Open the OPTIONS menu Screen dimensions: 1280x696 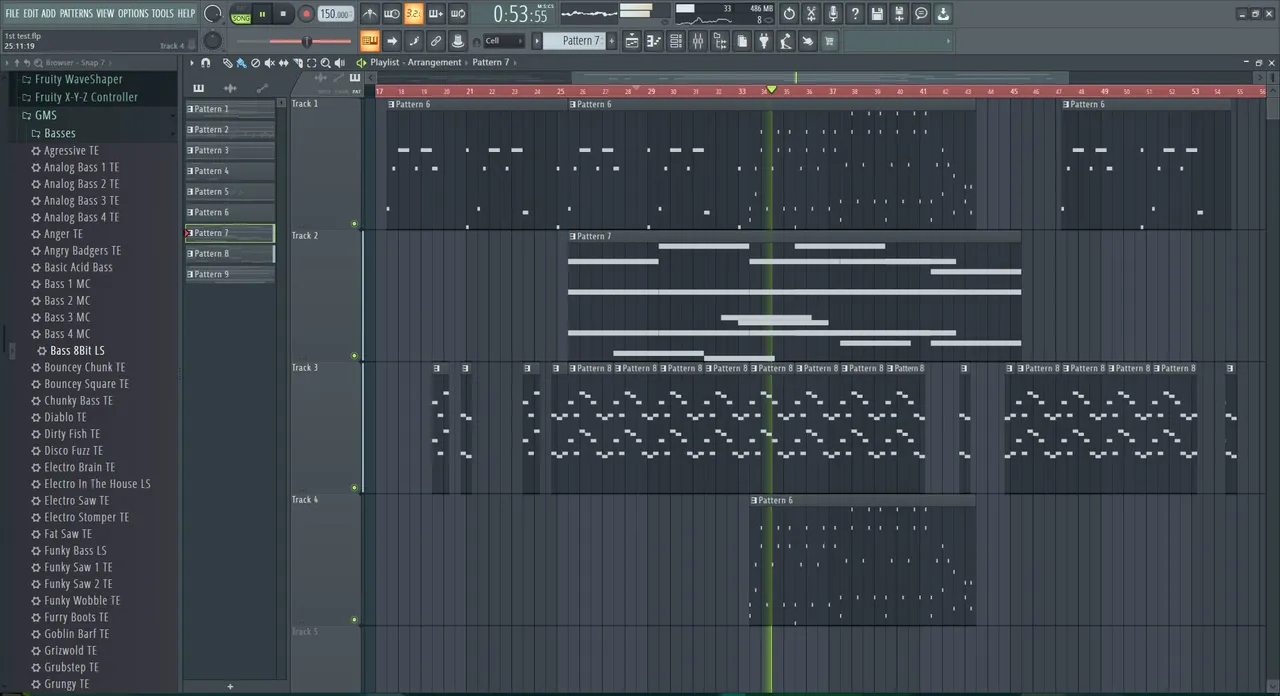pos(133,13)
